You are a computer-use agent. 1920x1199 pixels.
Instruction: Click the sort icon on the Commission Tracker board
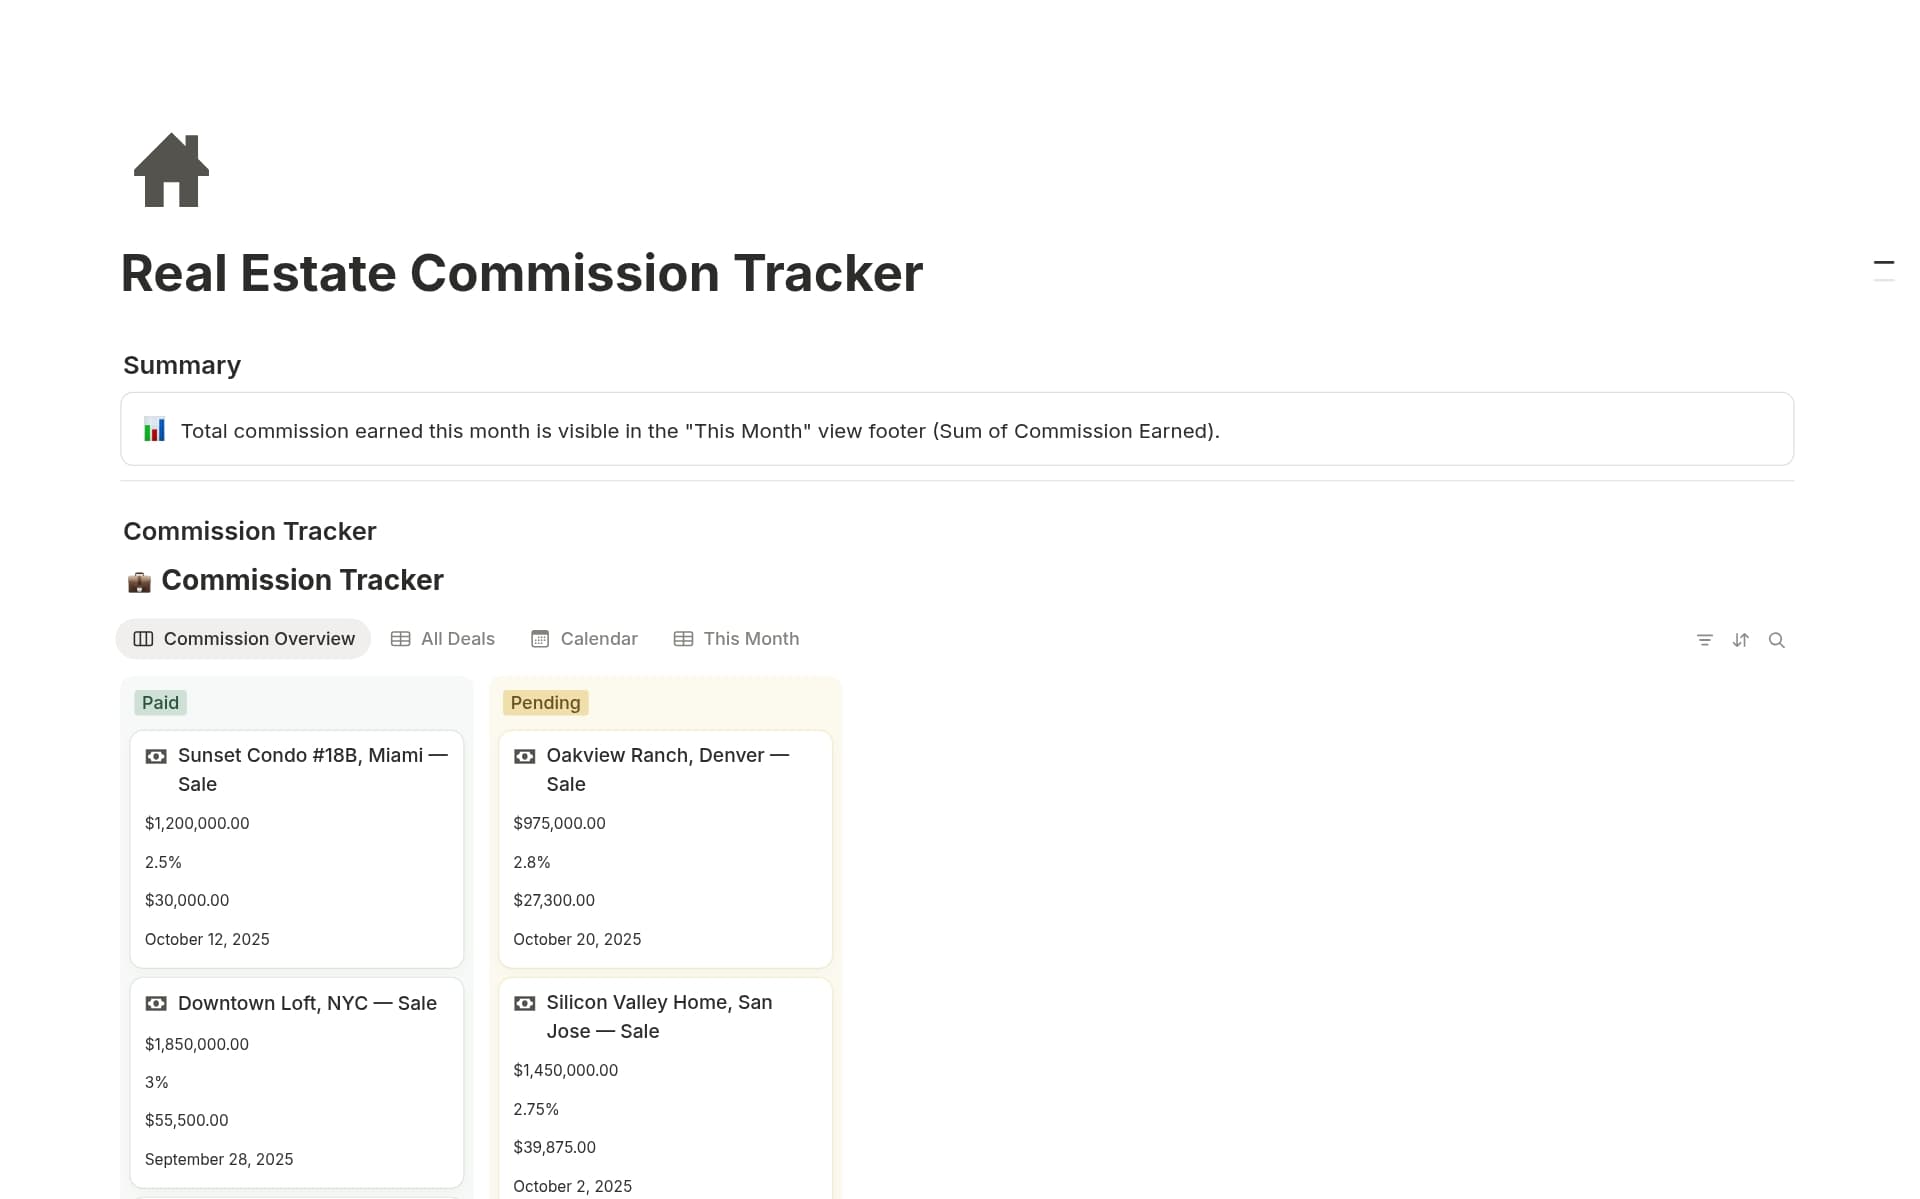pos(1741,639)
